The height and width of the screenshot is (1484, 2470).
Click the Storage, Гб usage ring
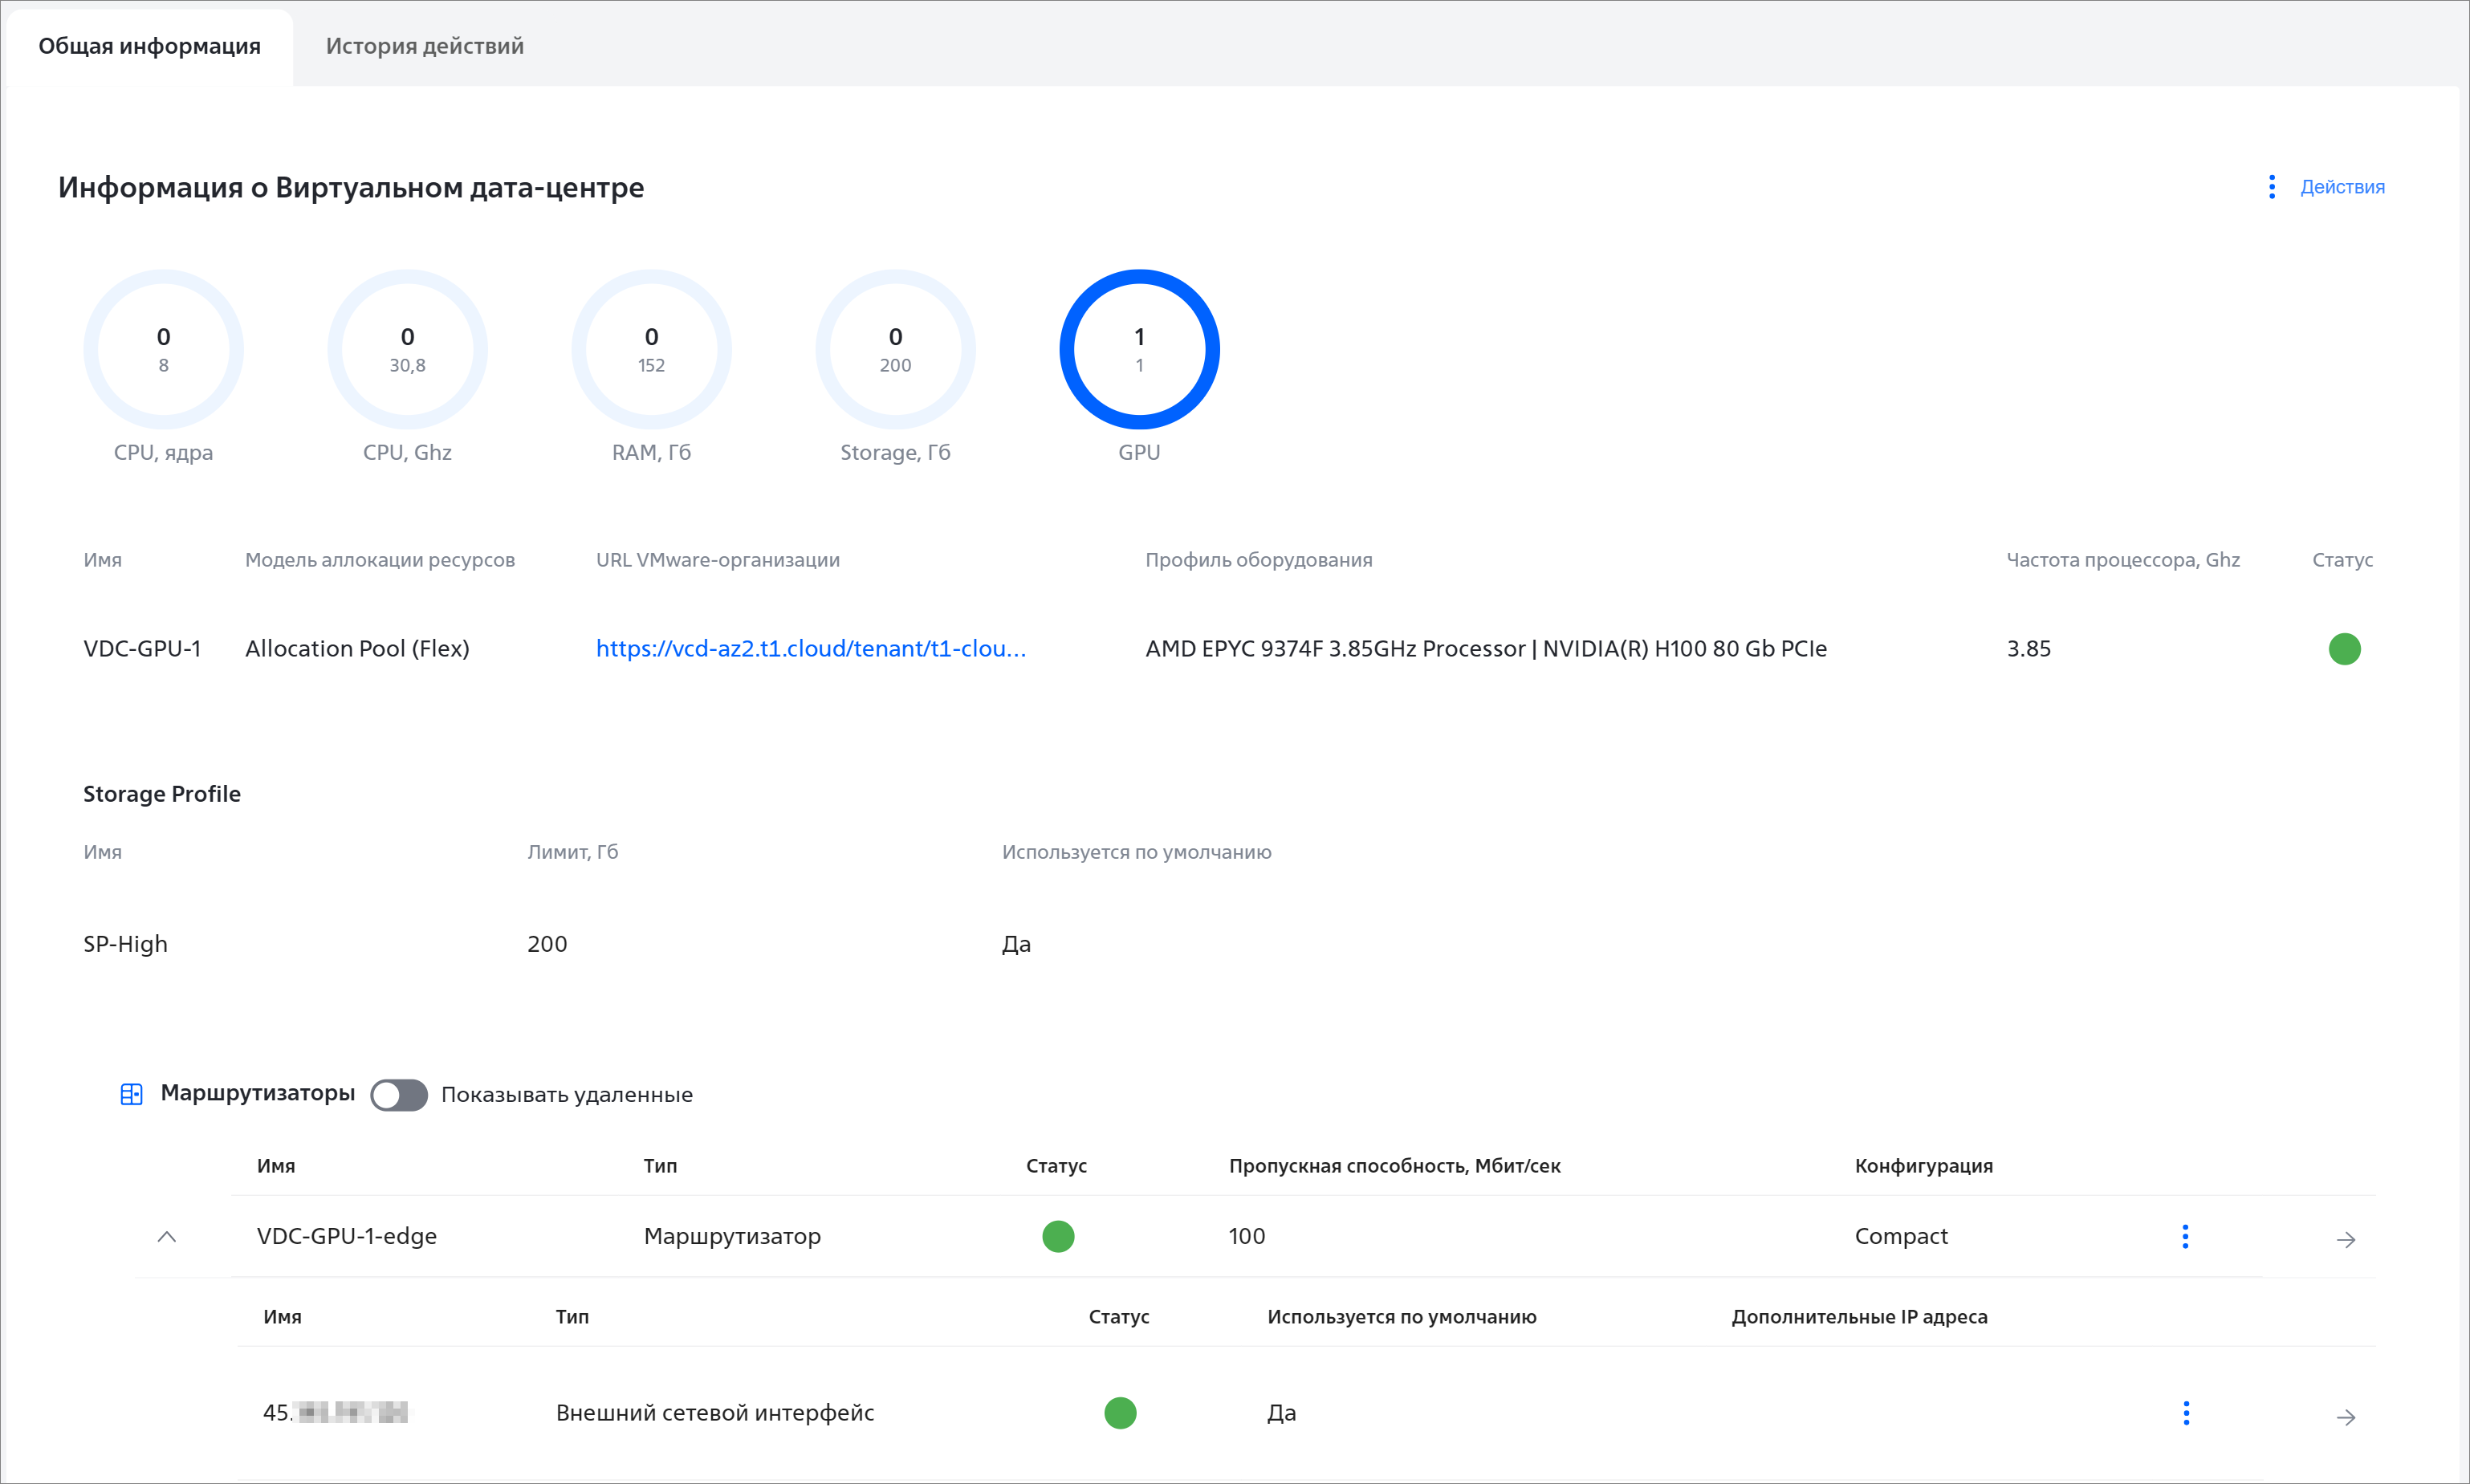(895, 349)
